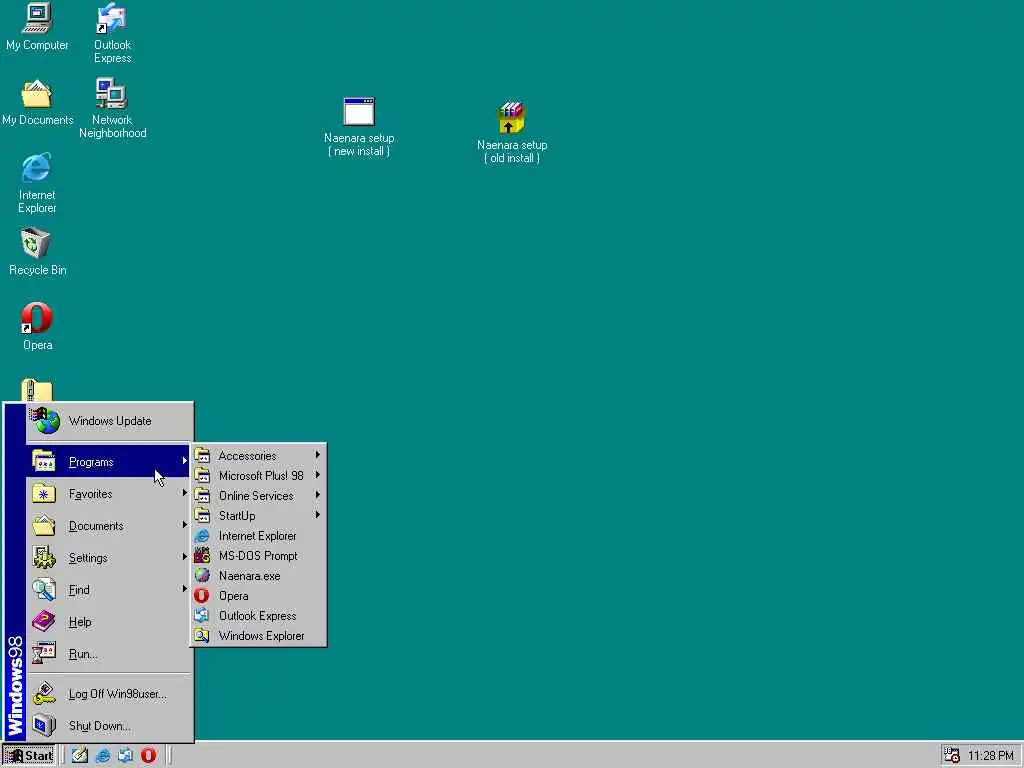Screen dimensions: 1024x768
Task: Open Outlook Express desktop shortcut
Action: click(x=112, y=33)
